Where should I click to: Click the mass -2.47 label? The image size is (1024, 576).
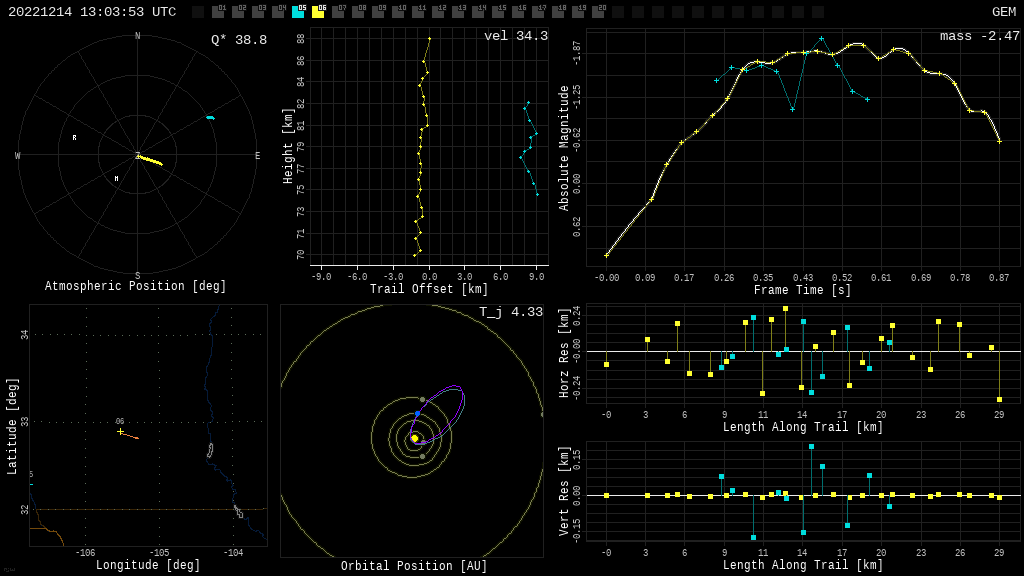coord(979,37)
